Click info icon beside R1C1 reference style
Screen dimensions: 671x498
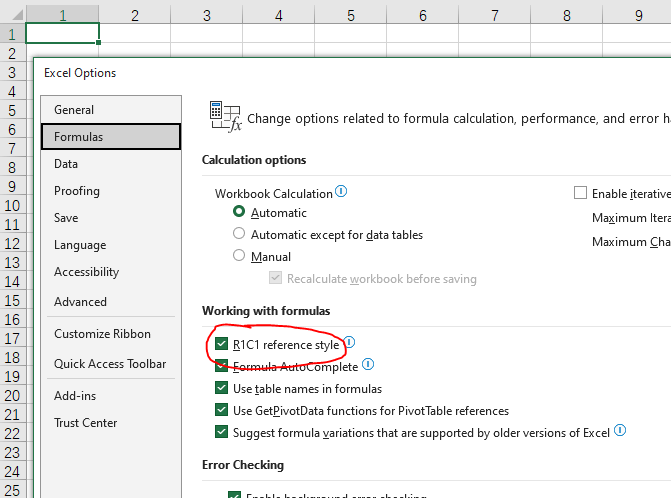350,342
